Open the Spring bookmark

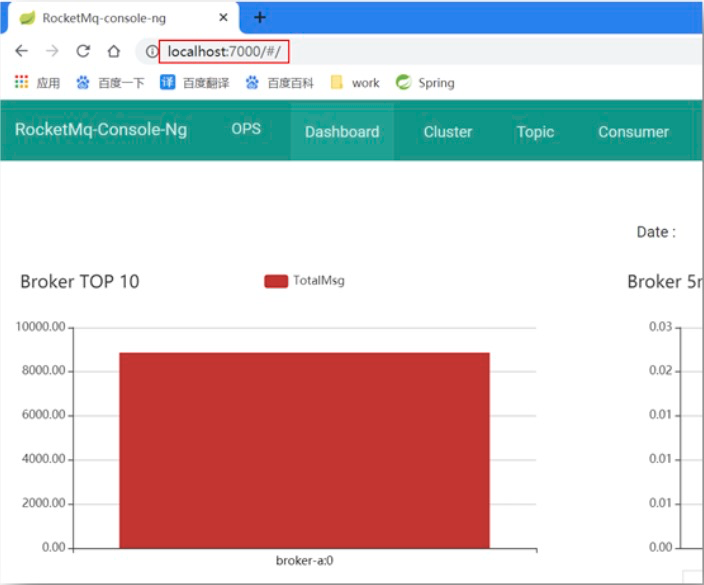point(425,83)
